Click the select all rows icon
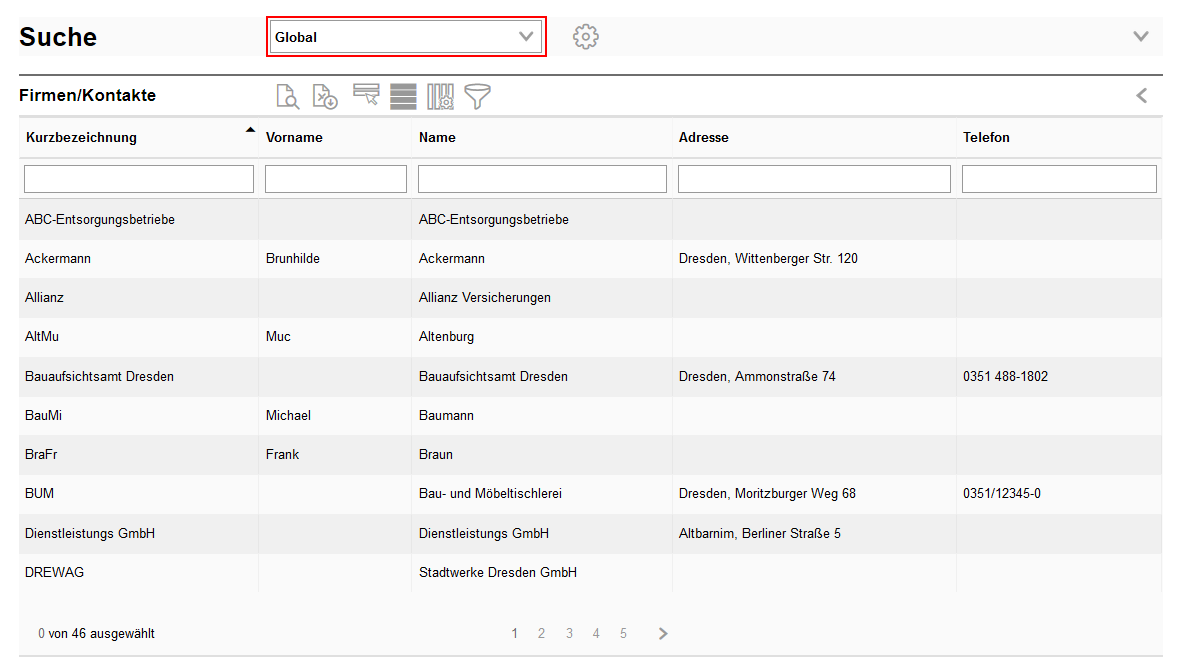The image size is (1182, 662). [x=403, y=96]
